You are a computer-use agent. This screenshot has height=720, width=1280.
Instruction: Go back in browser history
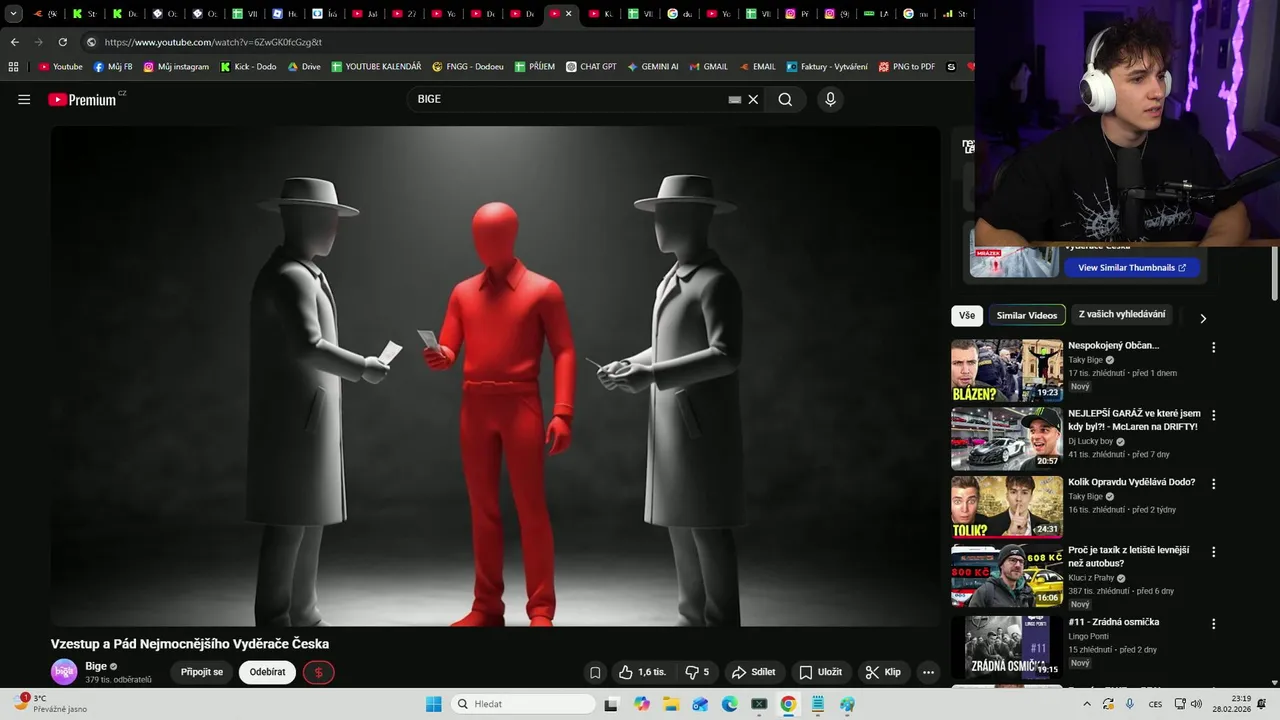[14, 42]
